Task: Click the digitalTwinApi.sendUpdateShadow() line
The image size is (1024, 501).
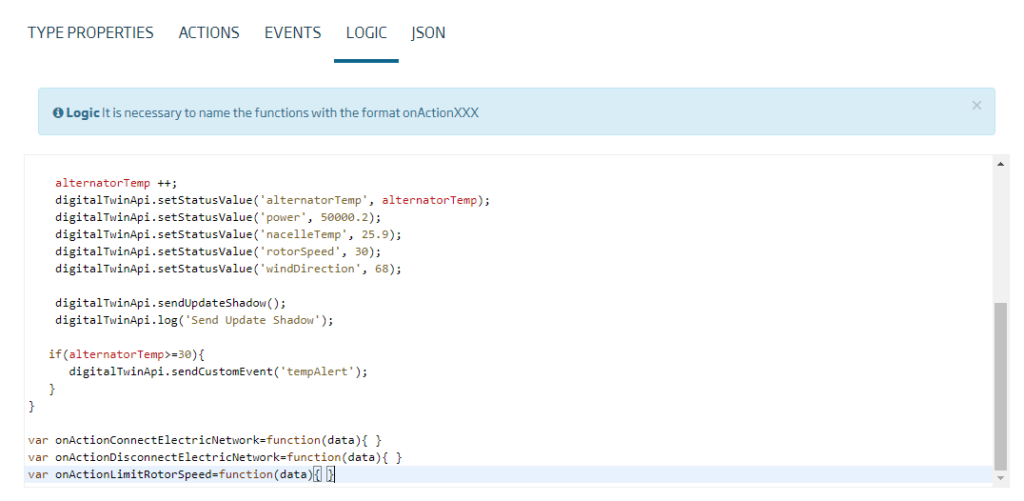Action: tap(170, 303)
